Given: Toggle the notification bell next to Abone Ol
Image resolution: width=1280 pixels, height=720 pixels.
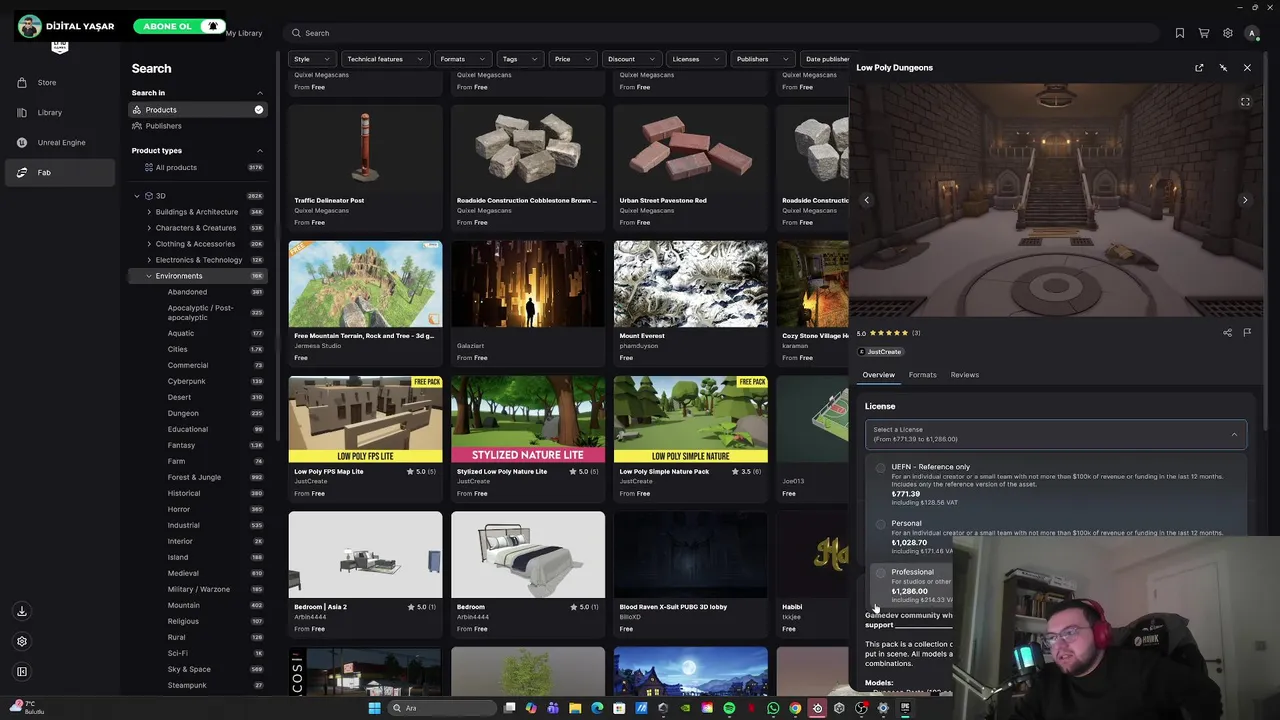Looking at the screenshot, I should click(x=212, y=26).
